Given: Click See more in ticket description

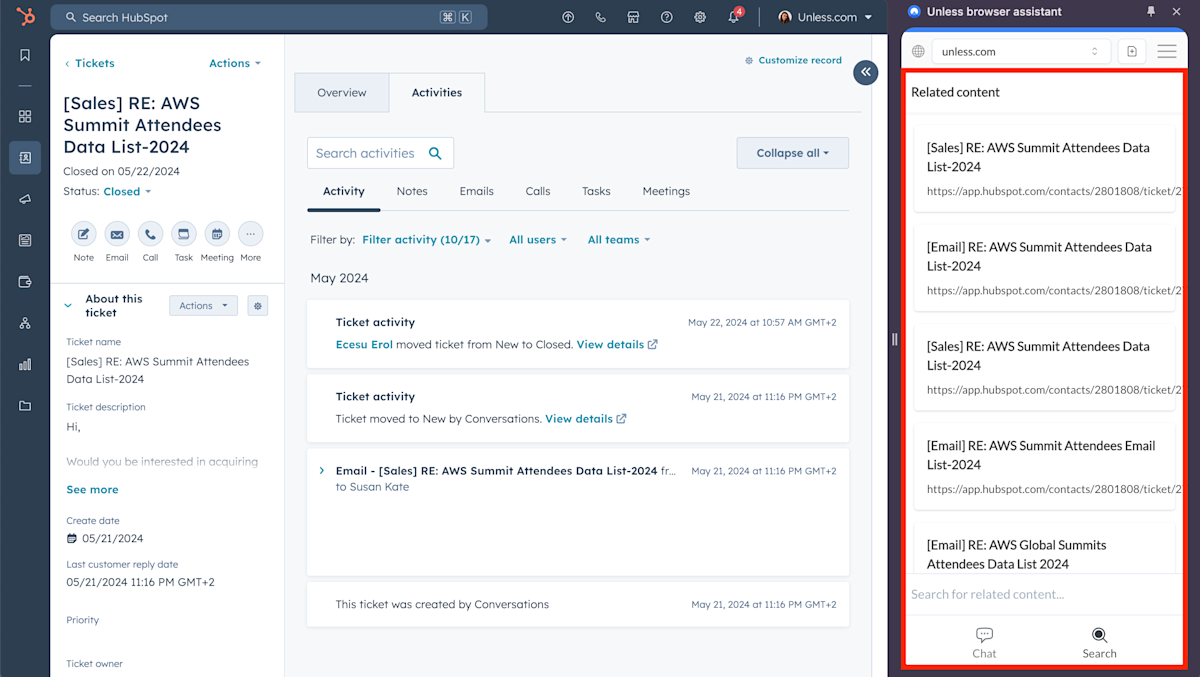Looking at the screenshot, I should pos(92,489).
